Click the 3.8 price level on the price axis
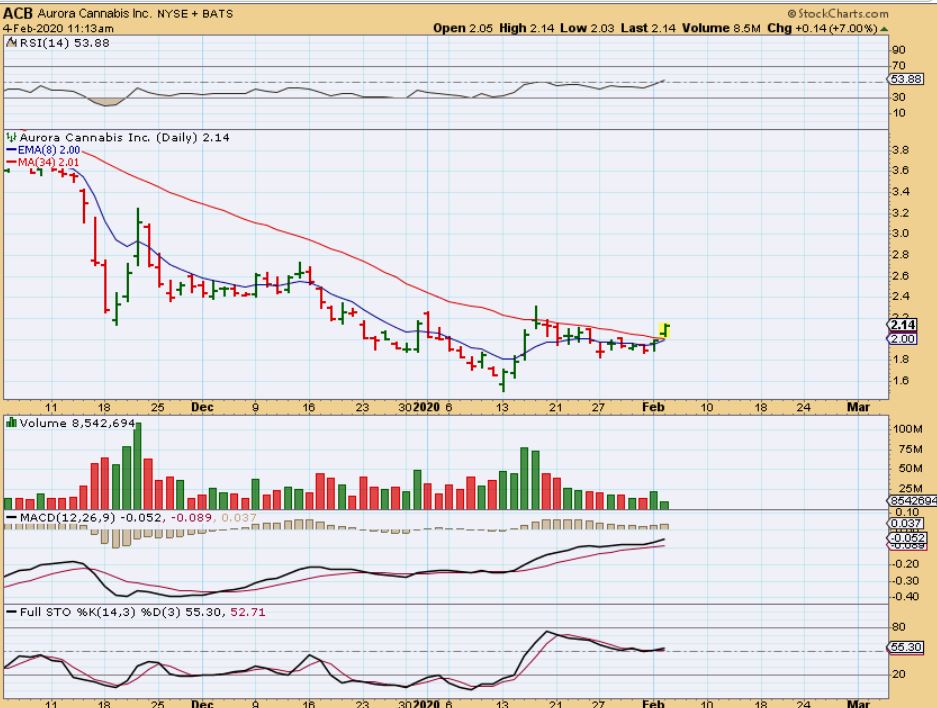This screenshot has height=708, width=937. (901, 150)
